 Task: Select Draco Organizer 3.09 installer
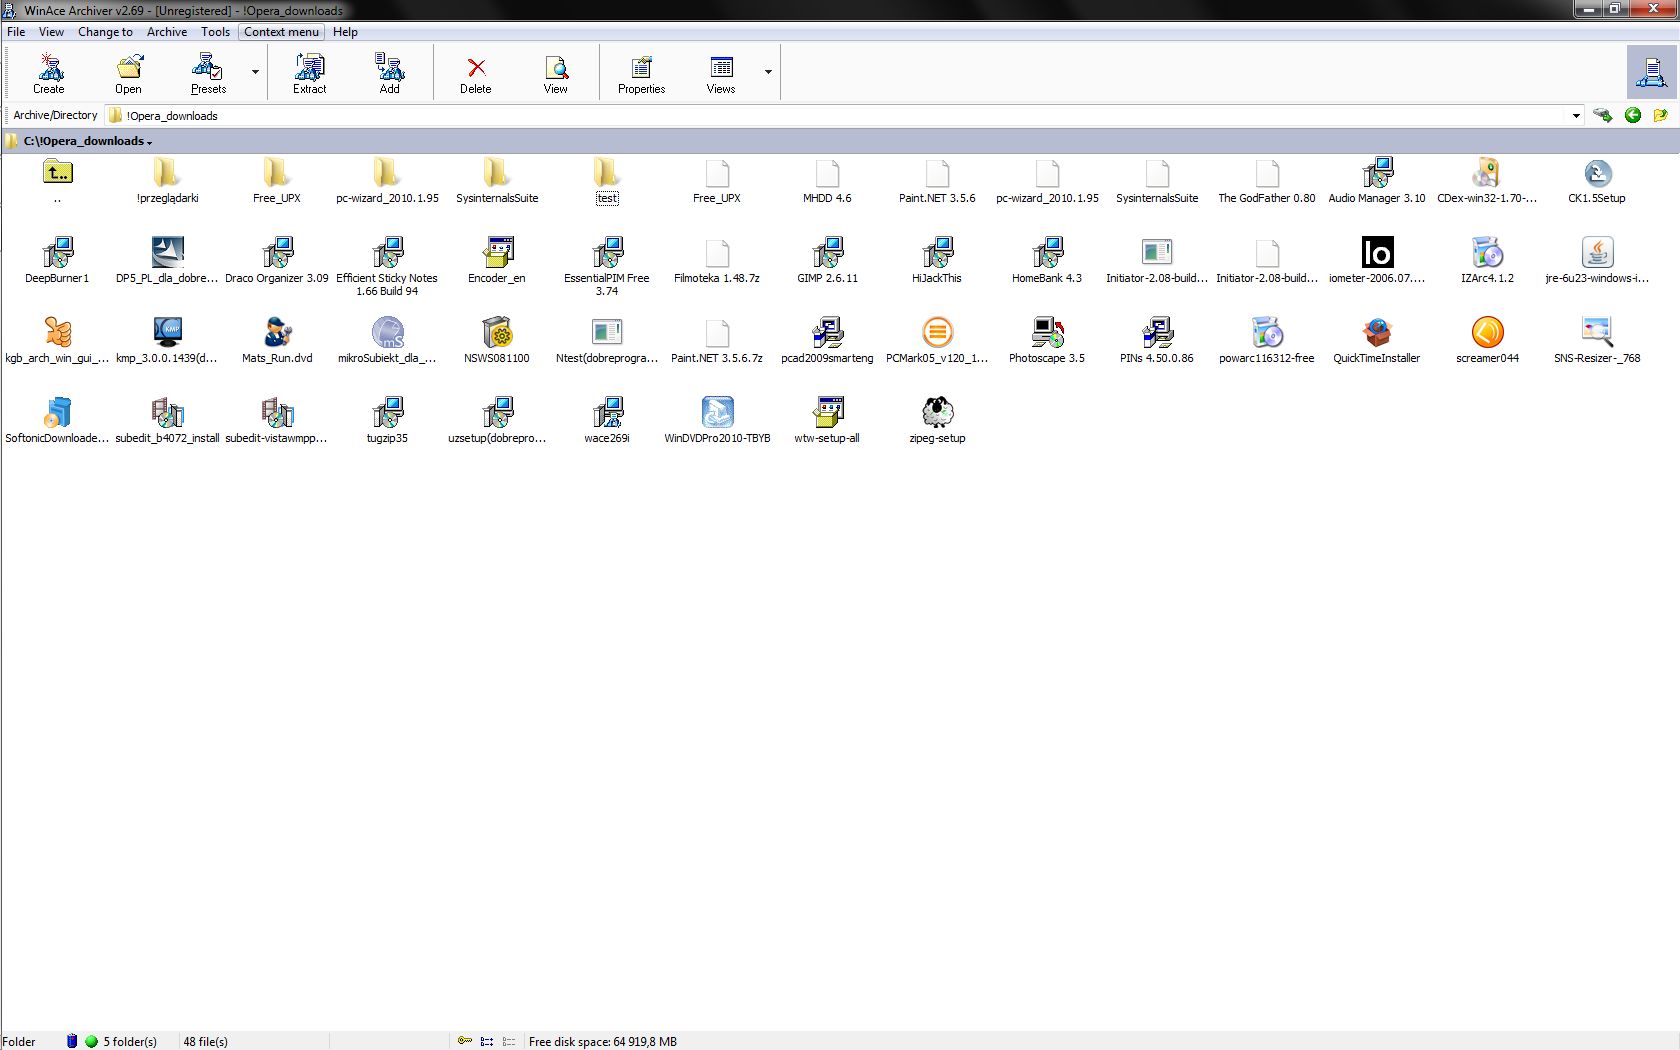[277, 260]
